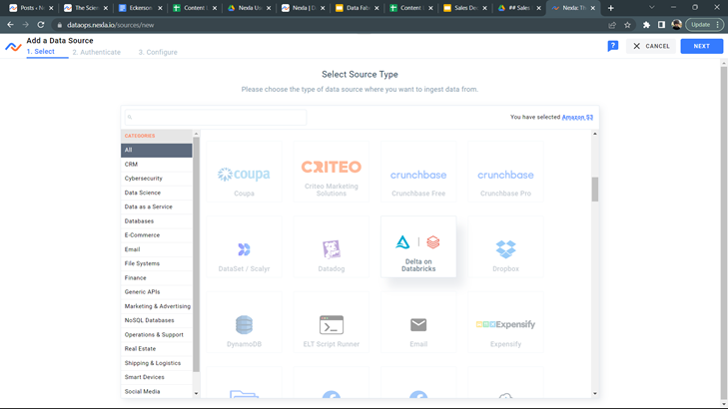This screenshot has height=409, width=728.
Task: Click the CANCEL button
Action: (x=651, y=46)
